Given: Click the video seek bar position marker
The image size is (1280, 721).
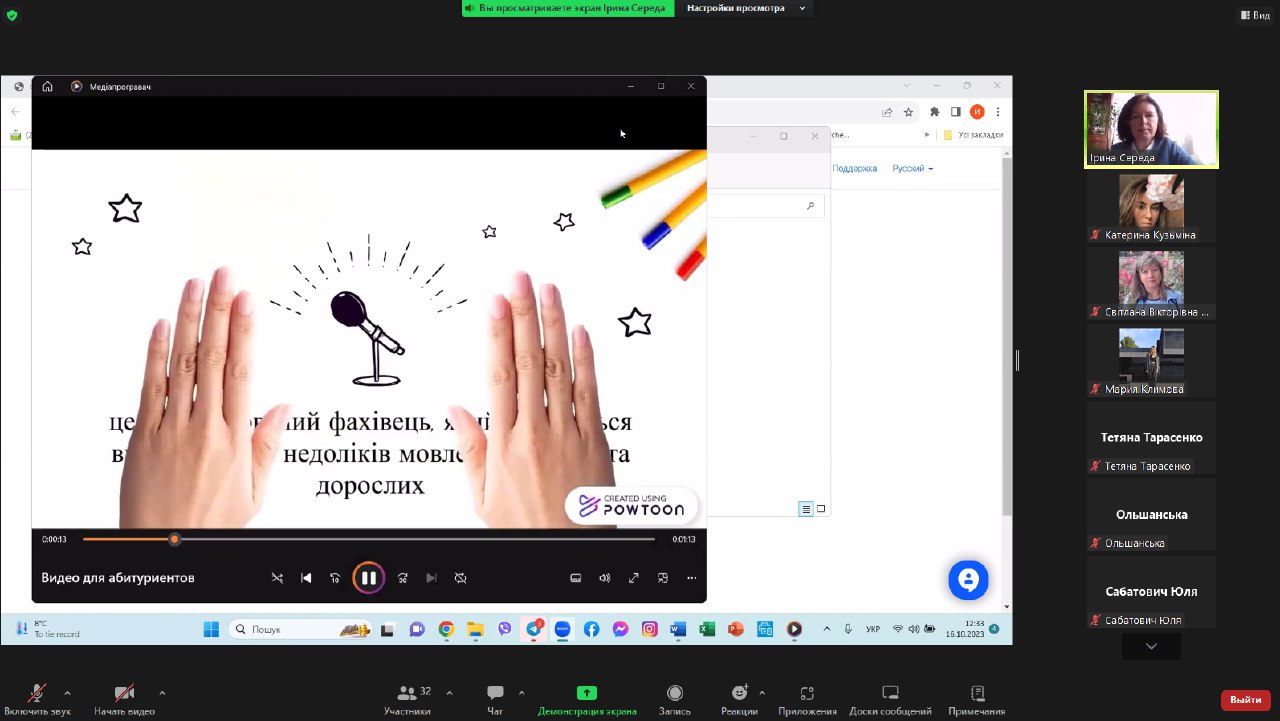Looking at the screenshot, I should pyautogui.click(x=174, y=539).
